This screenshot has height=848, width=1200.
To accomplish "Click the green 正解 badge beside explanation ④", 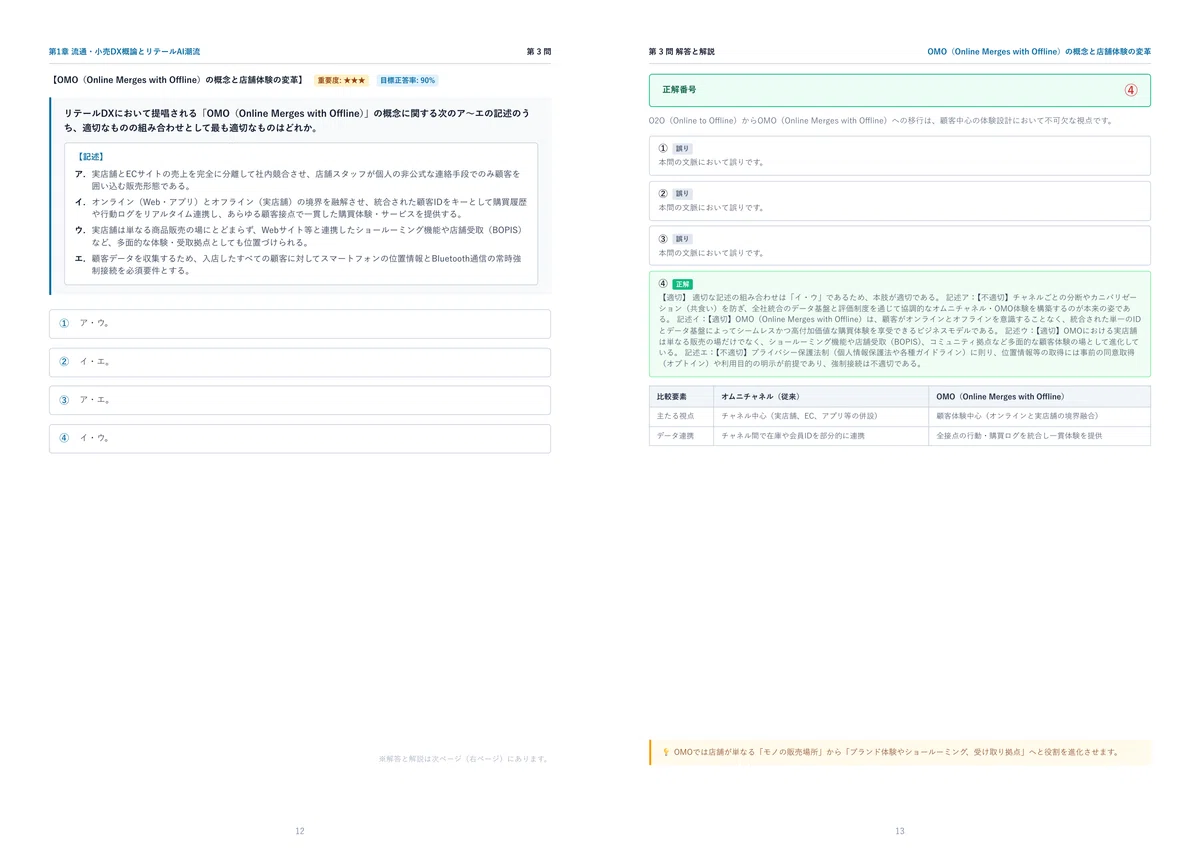I will (x=682, y=284).
